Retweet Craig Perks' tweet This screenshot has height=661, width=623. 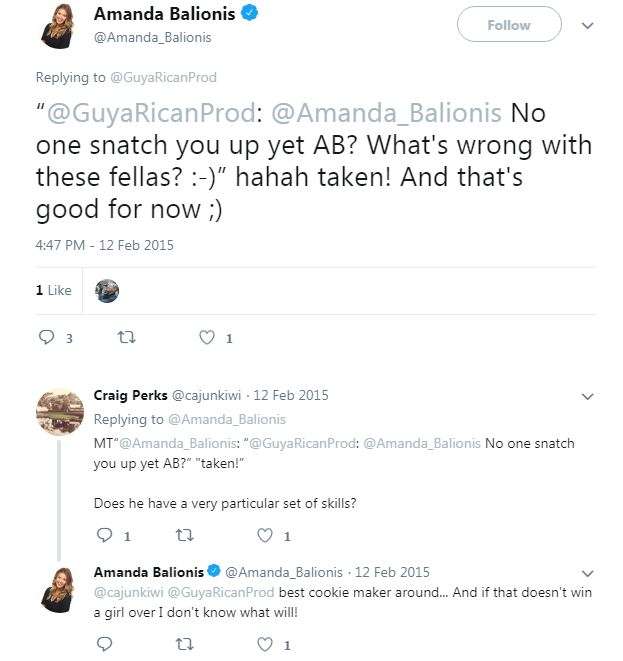(x=183, y=536)
